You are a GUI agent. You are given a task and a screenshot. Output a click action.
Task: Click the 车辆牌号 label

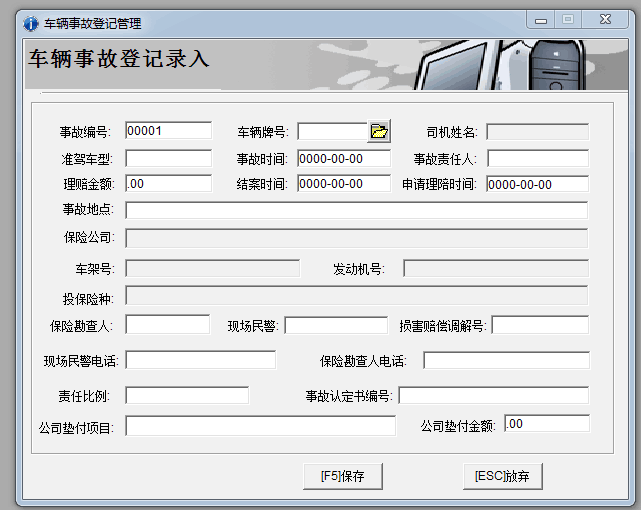point(263,132)
